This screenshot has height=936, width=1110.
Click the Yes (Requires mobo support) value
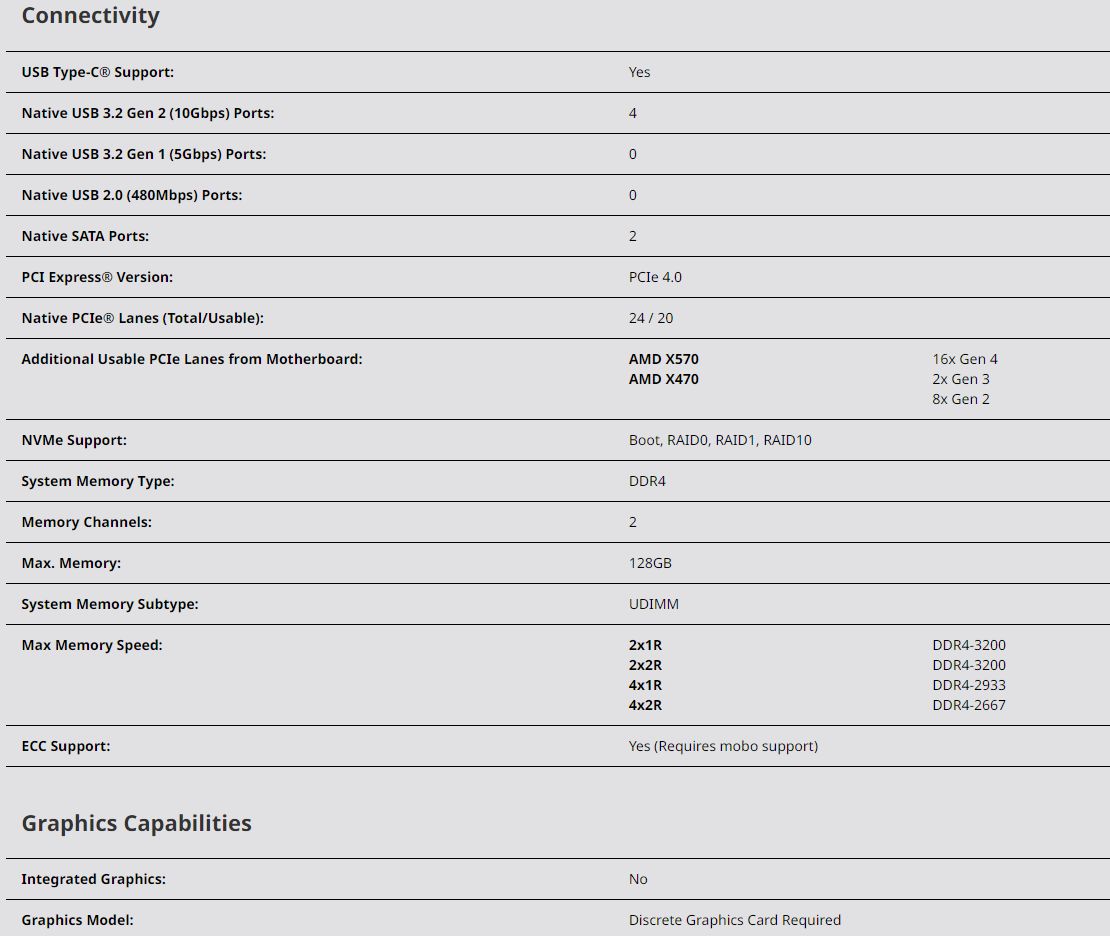tap(723, 746)
